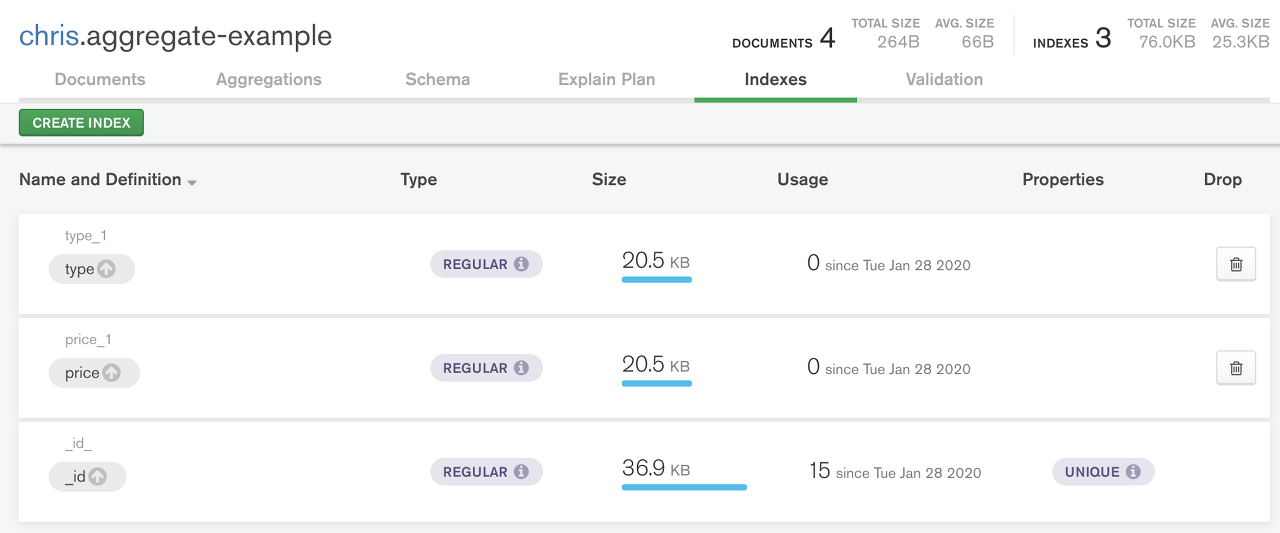1280x533 pixels.
Task: Click the _id_ index size bar
Action: [x=684, y=487]
